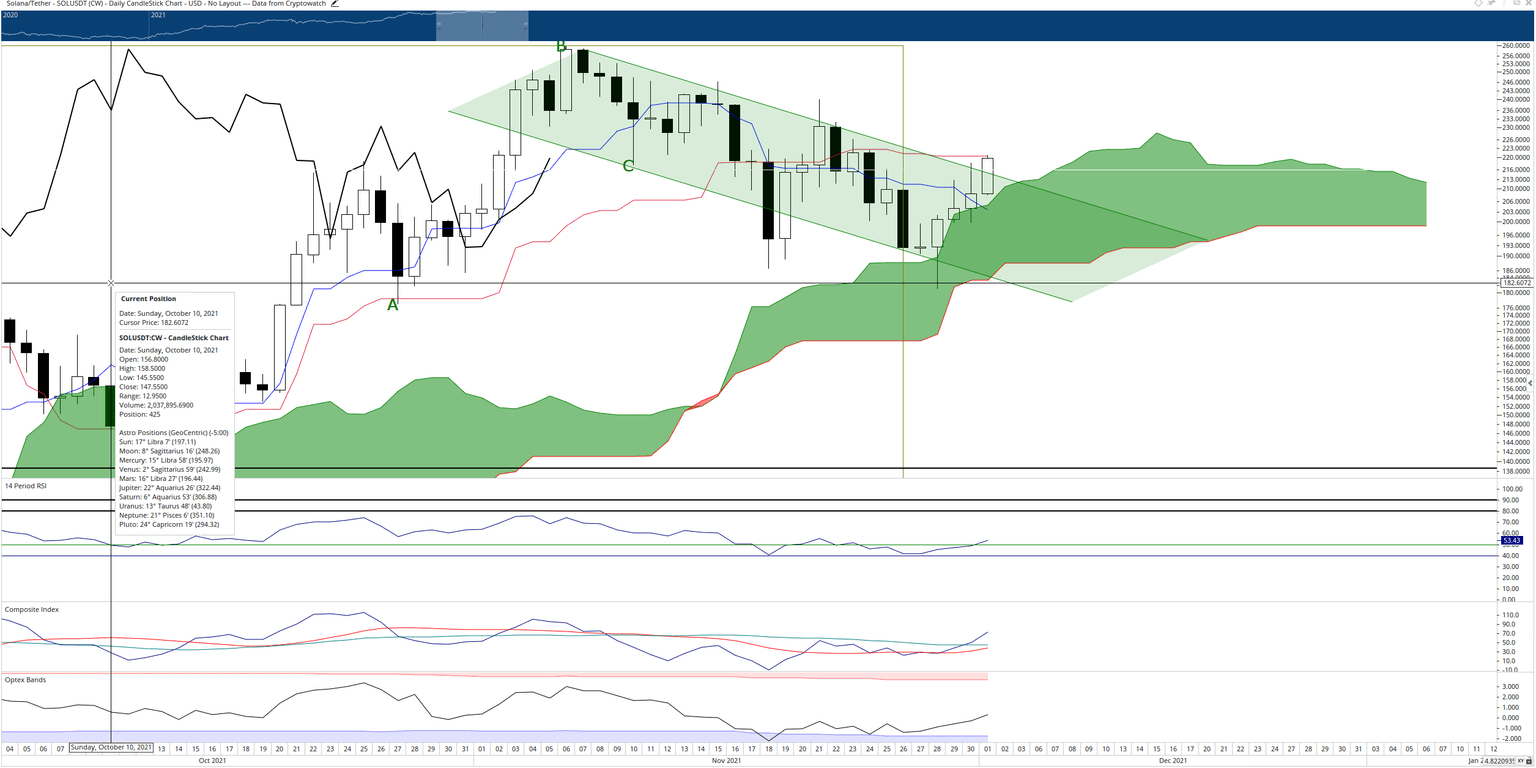The width and height of the screenshot is (1536, 768).
Task: Toggle the lock icon at bottom-right corner
Action: [x=1529, y=761]
